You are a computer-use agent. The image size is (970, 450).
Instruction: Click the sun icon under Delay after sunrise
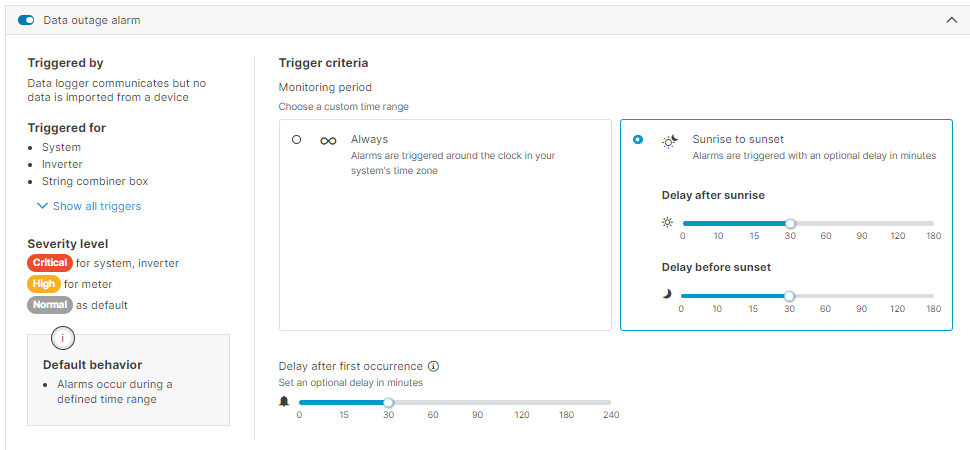[668, 223]
